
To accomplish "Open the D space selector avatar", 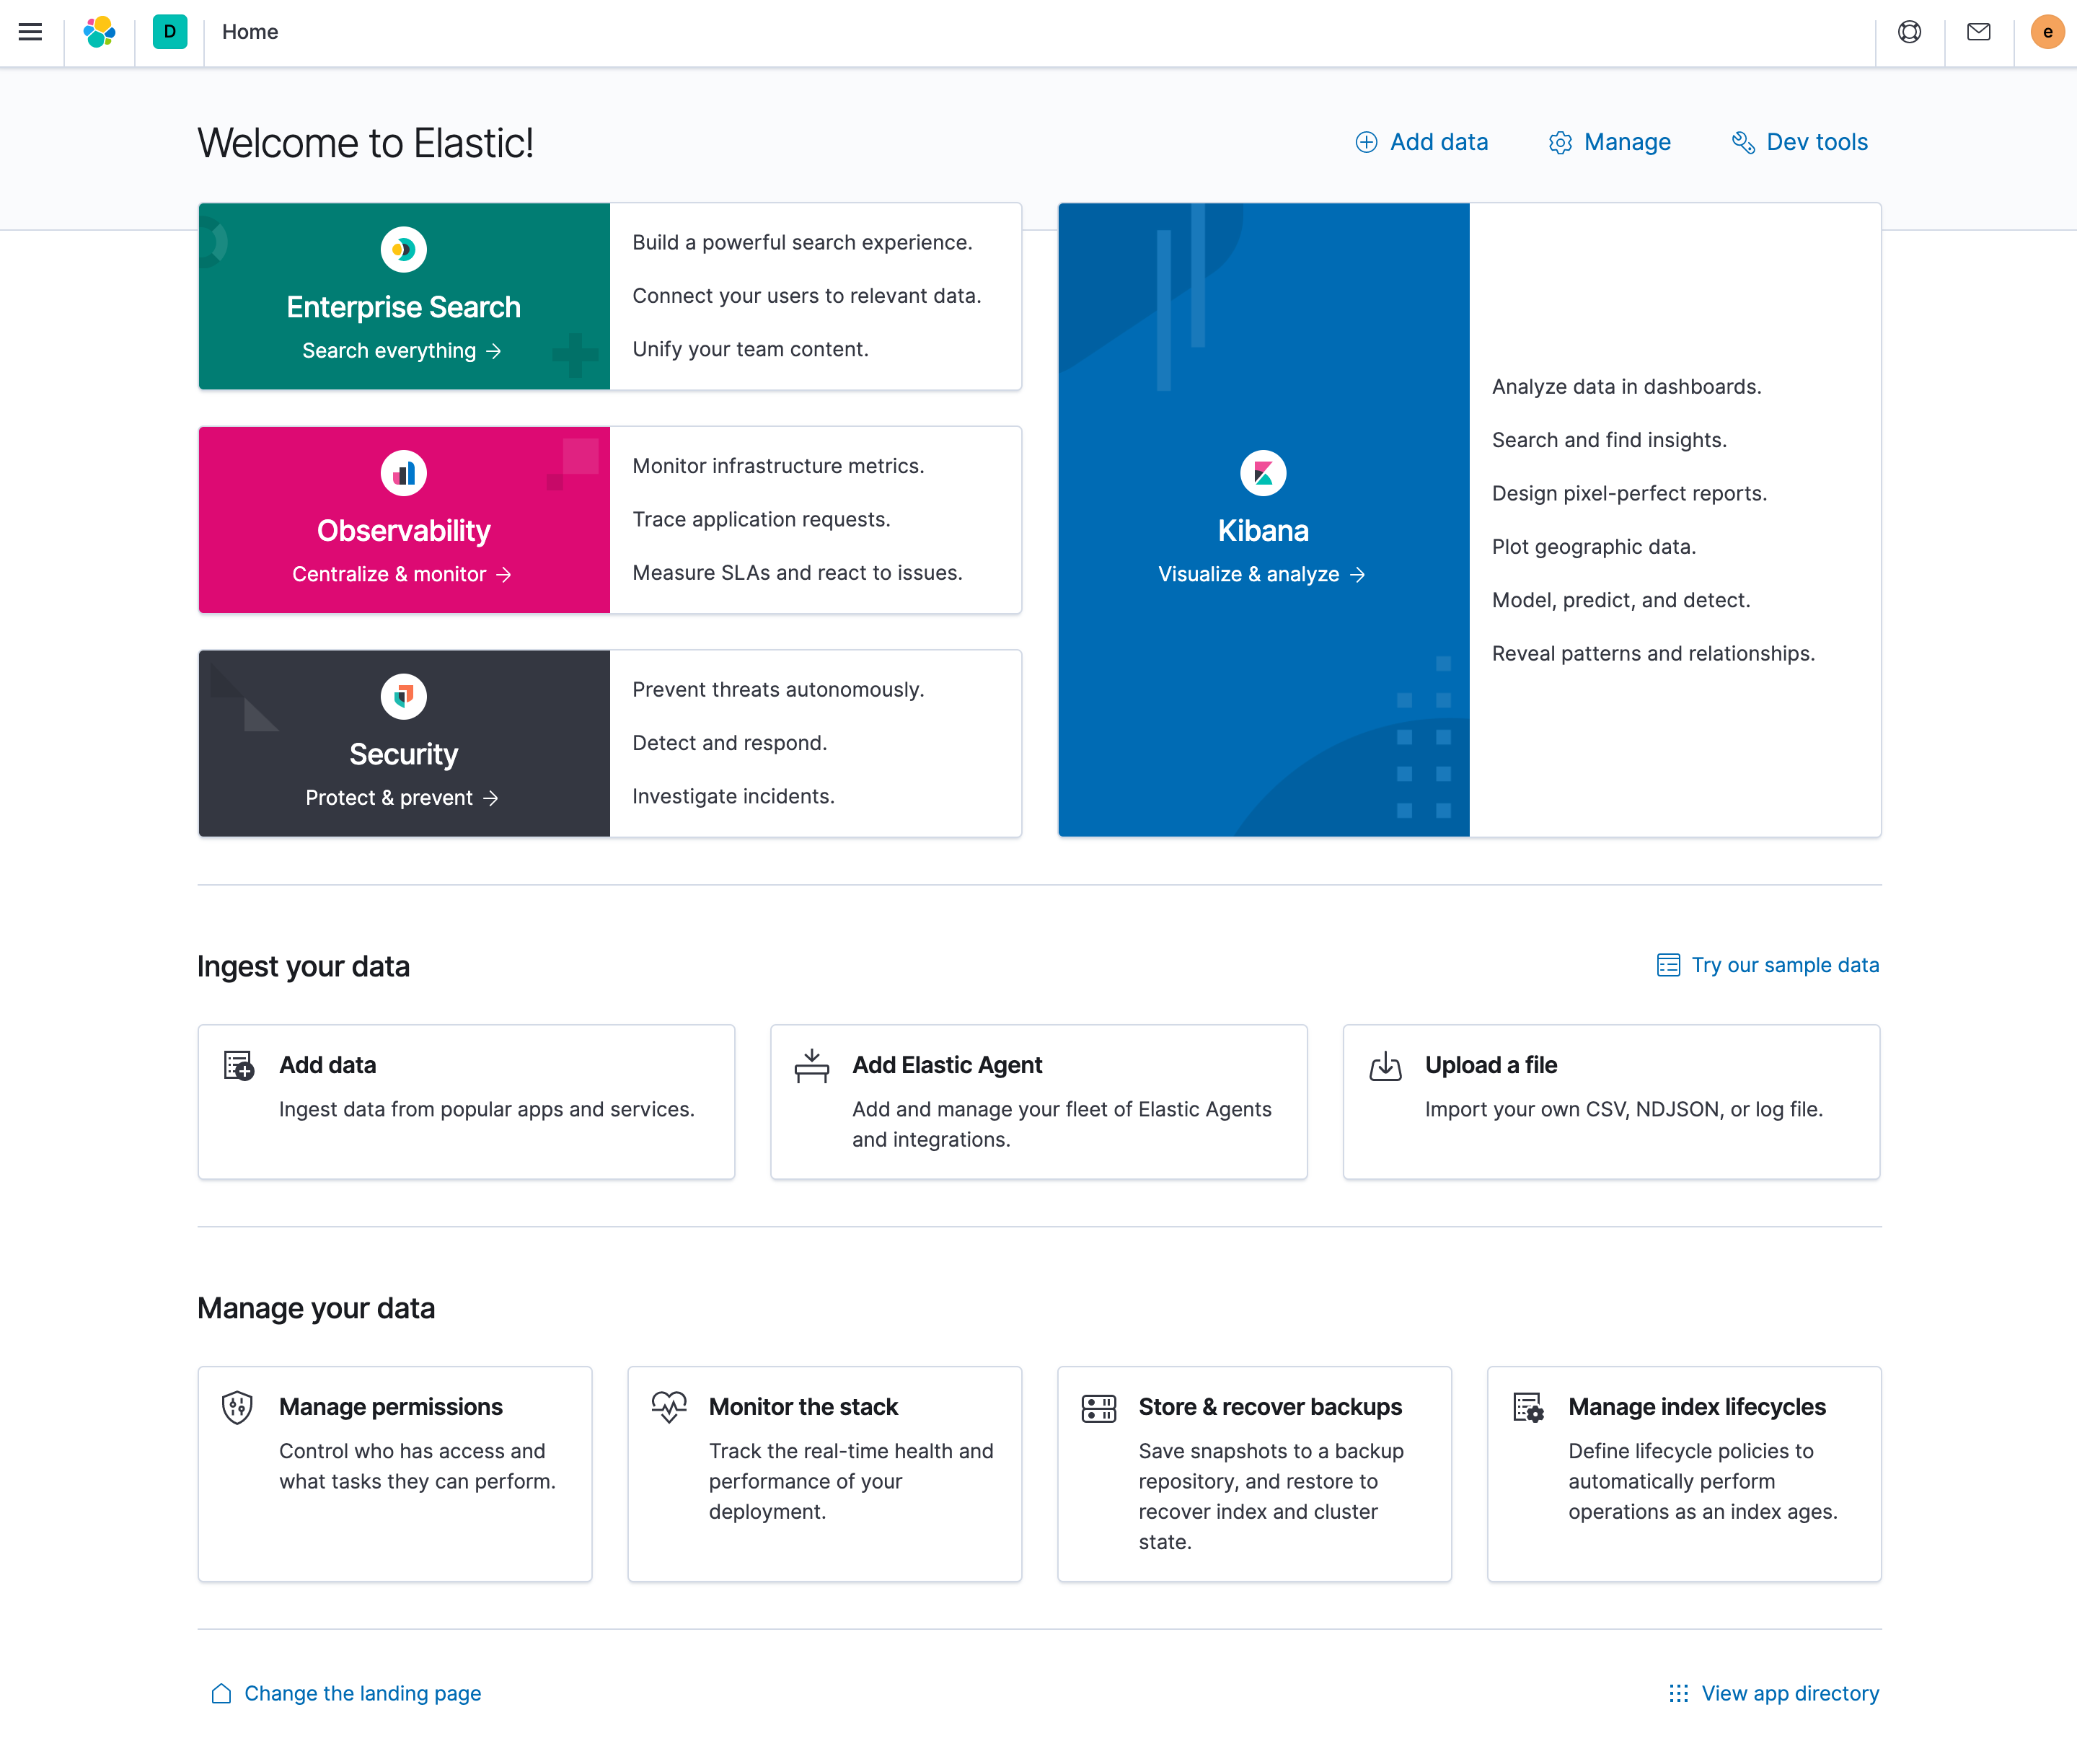I will (x=170, y=32).
